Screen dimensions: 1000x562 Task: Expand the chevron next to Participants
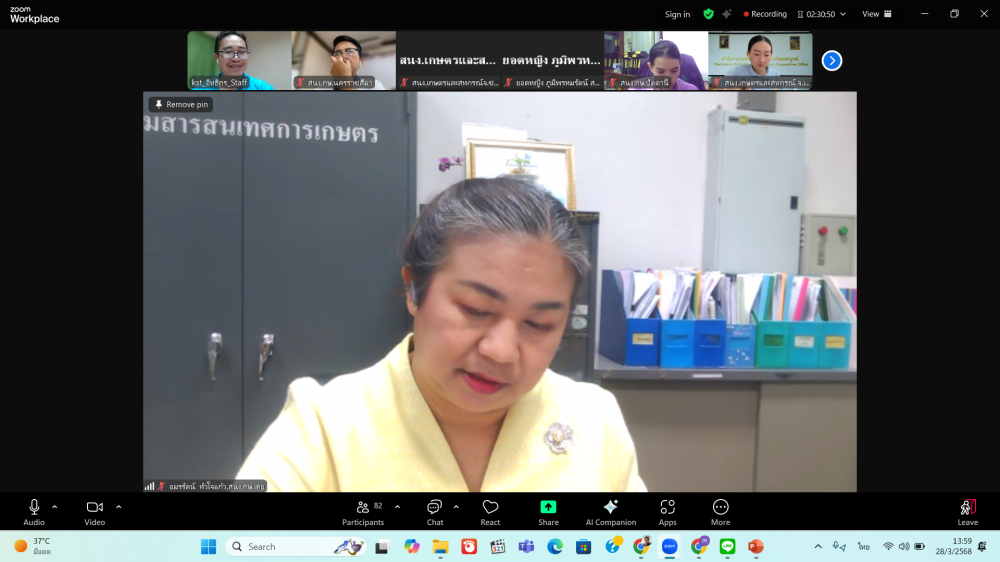[397, 507]
